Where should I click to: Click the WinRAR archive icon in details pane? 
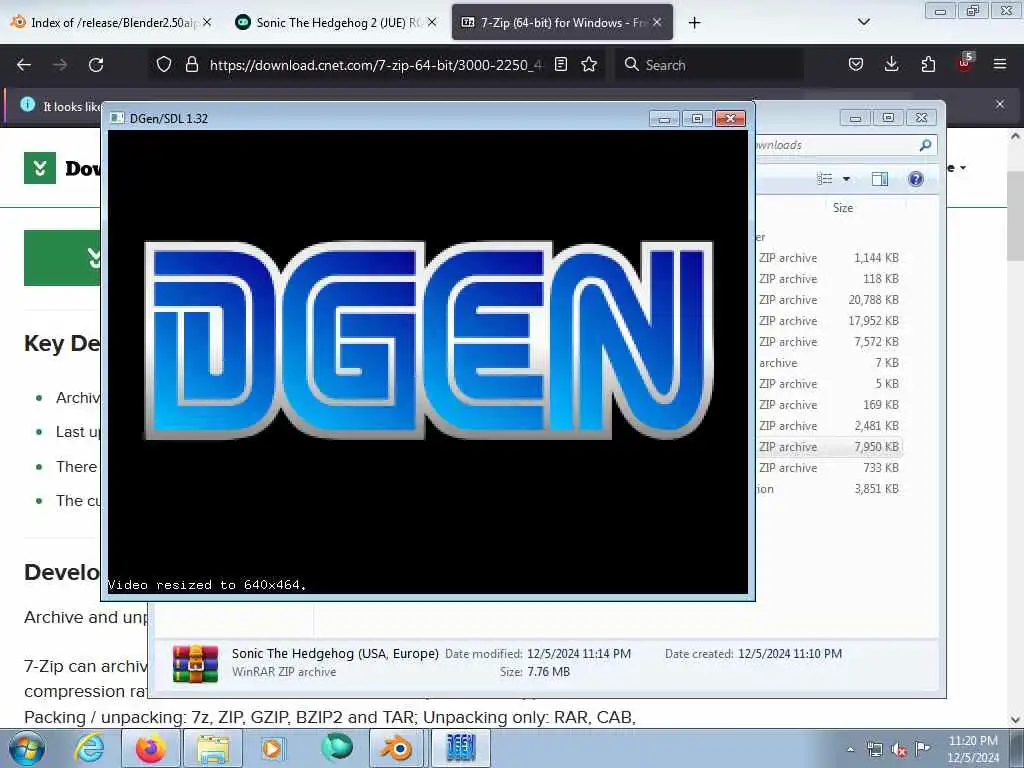[195, 664]
